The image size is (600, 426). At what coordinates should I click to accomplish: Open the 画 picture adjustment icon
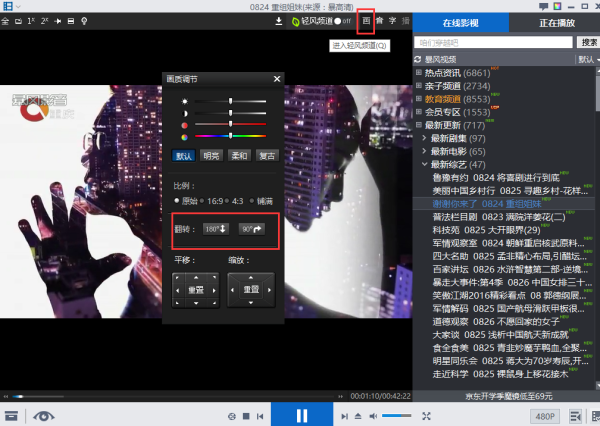coord(366,20)
